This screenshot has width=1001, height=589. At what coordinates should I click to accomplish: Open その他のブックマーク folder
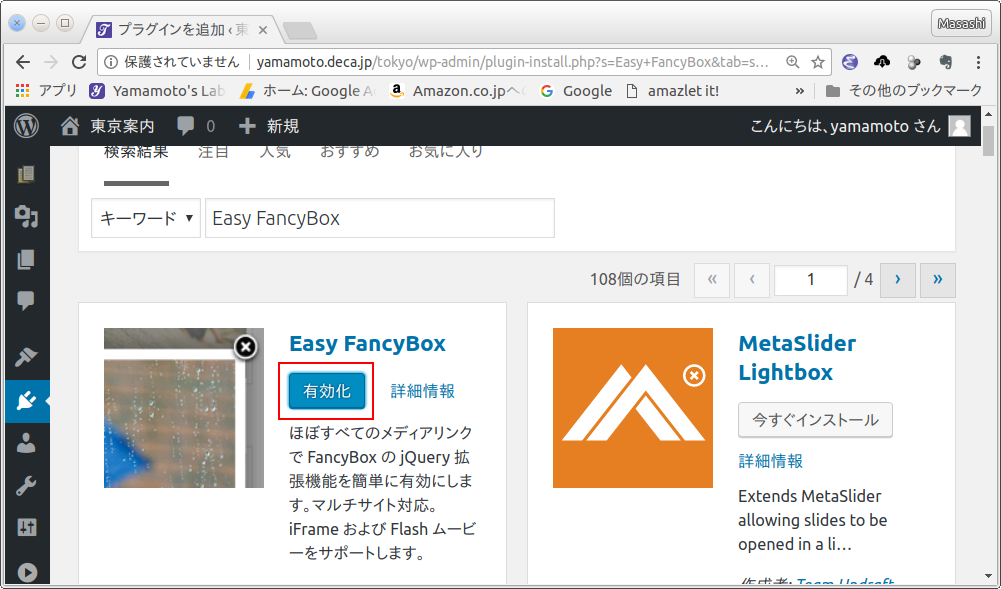[x=903, y=91]
